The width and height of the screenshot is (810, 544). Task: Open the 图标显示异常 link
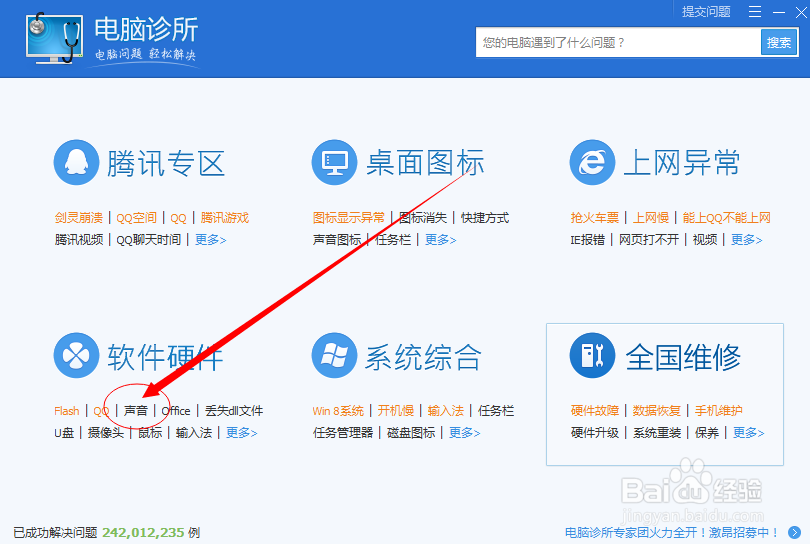(349, 218)
